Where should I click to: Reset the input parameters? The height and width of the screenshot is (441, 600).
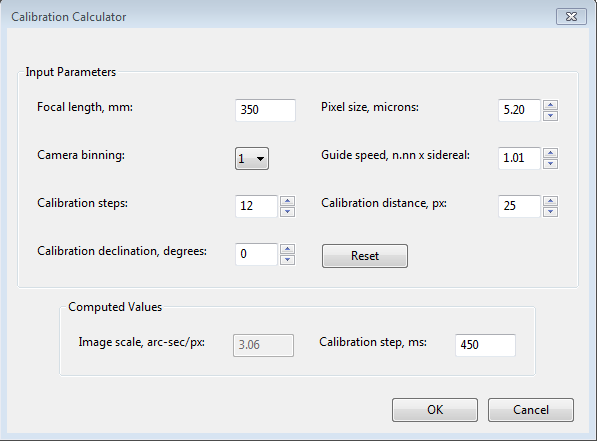point(365,256)
